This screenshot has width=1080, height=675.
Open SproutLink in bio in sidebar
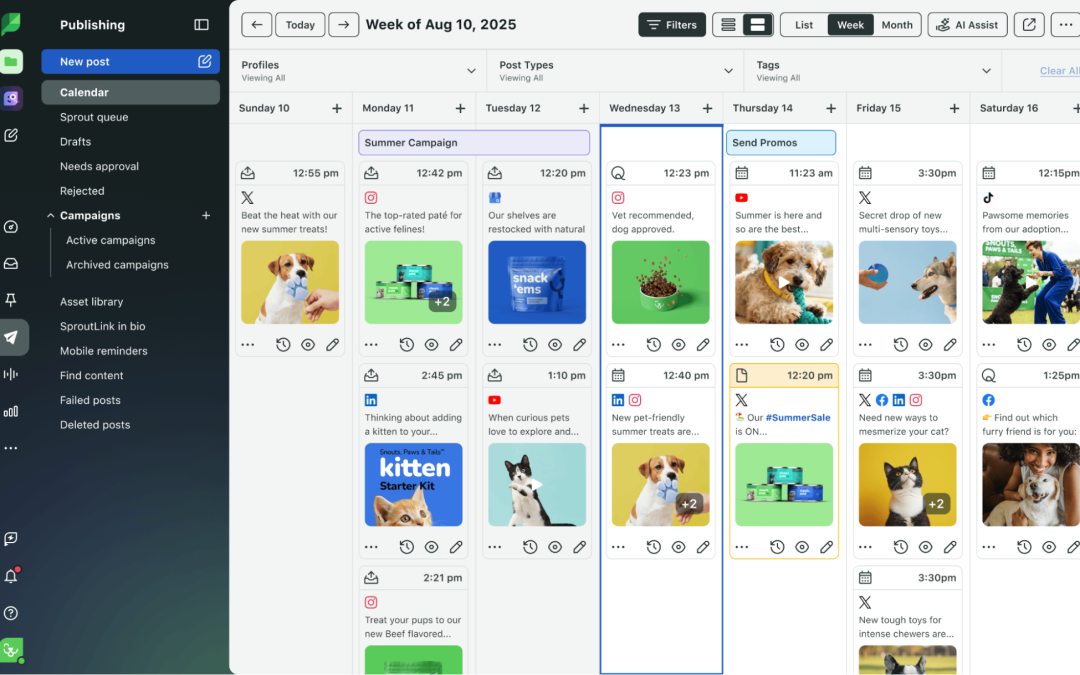(102, 326)
